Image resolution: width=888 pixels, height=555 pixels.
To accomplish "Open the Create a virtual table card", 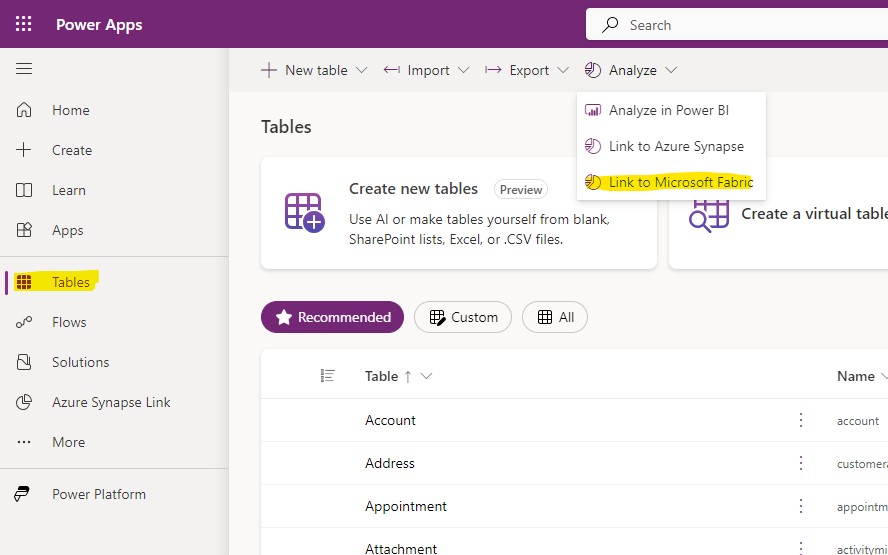I will point(778,213).
